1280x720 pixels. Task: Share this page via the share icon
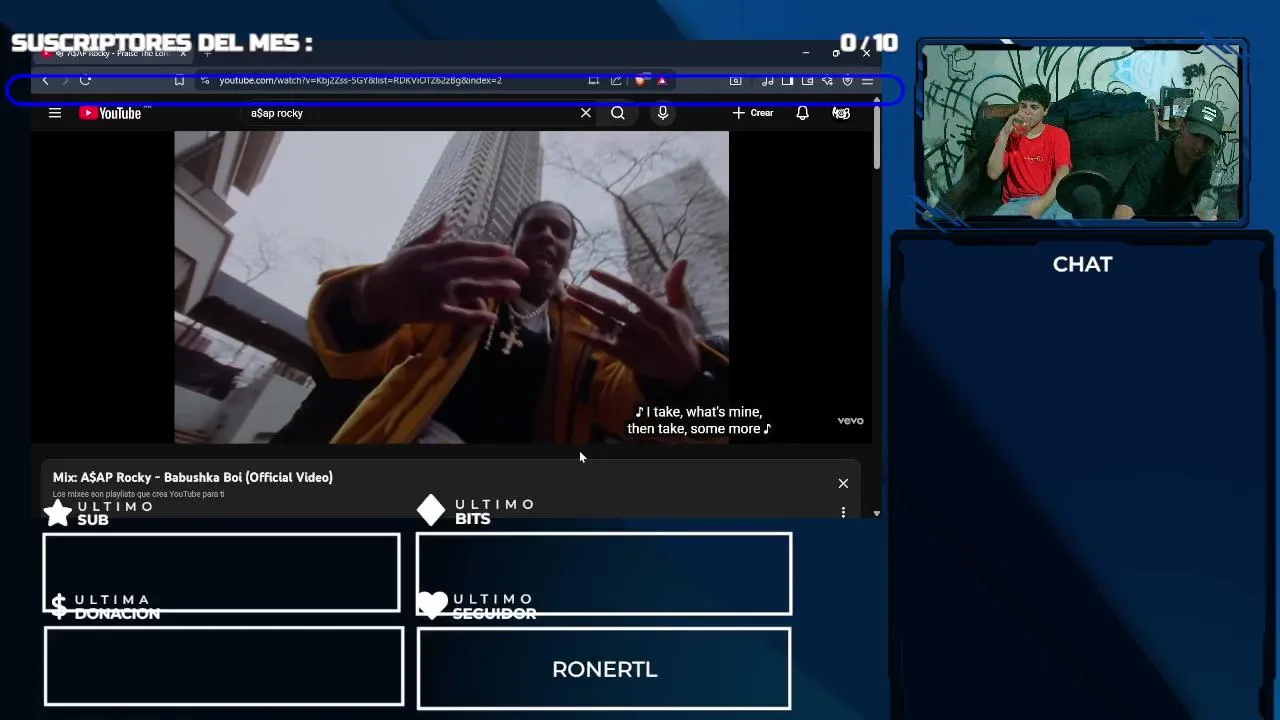(x=616, y=80)
